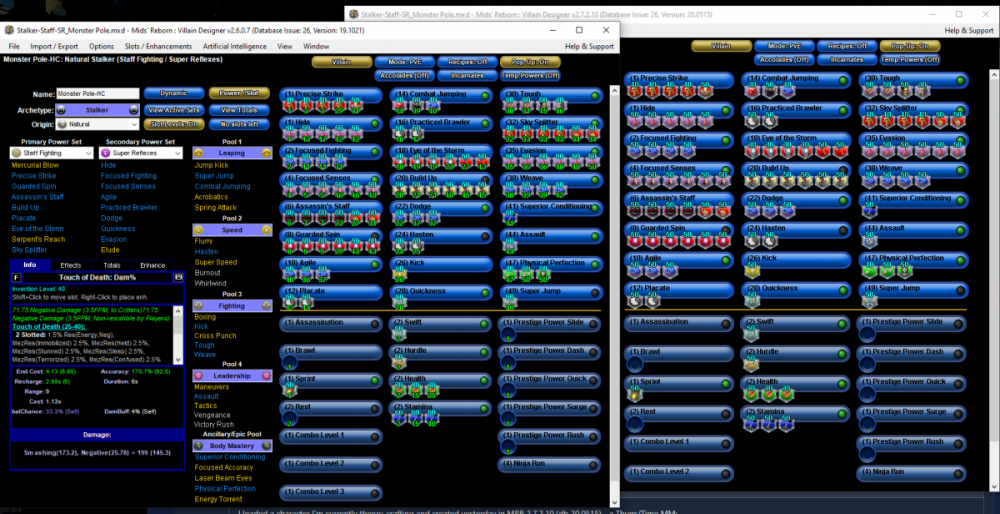Click the next archetype arrow beside Stalker

[133, 110]
